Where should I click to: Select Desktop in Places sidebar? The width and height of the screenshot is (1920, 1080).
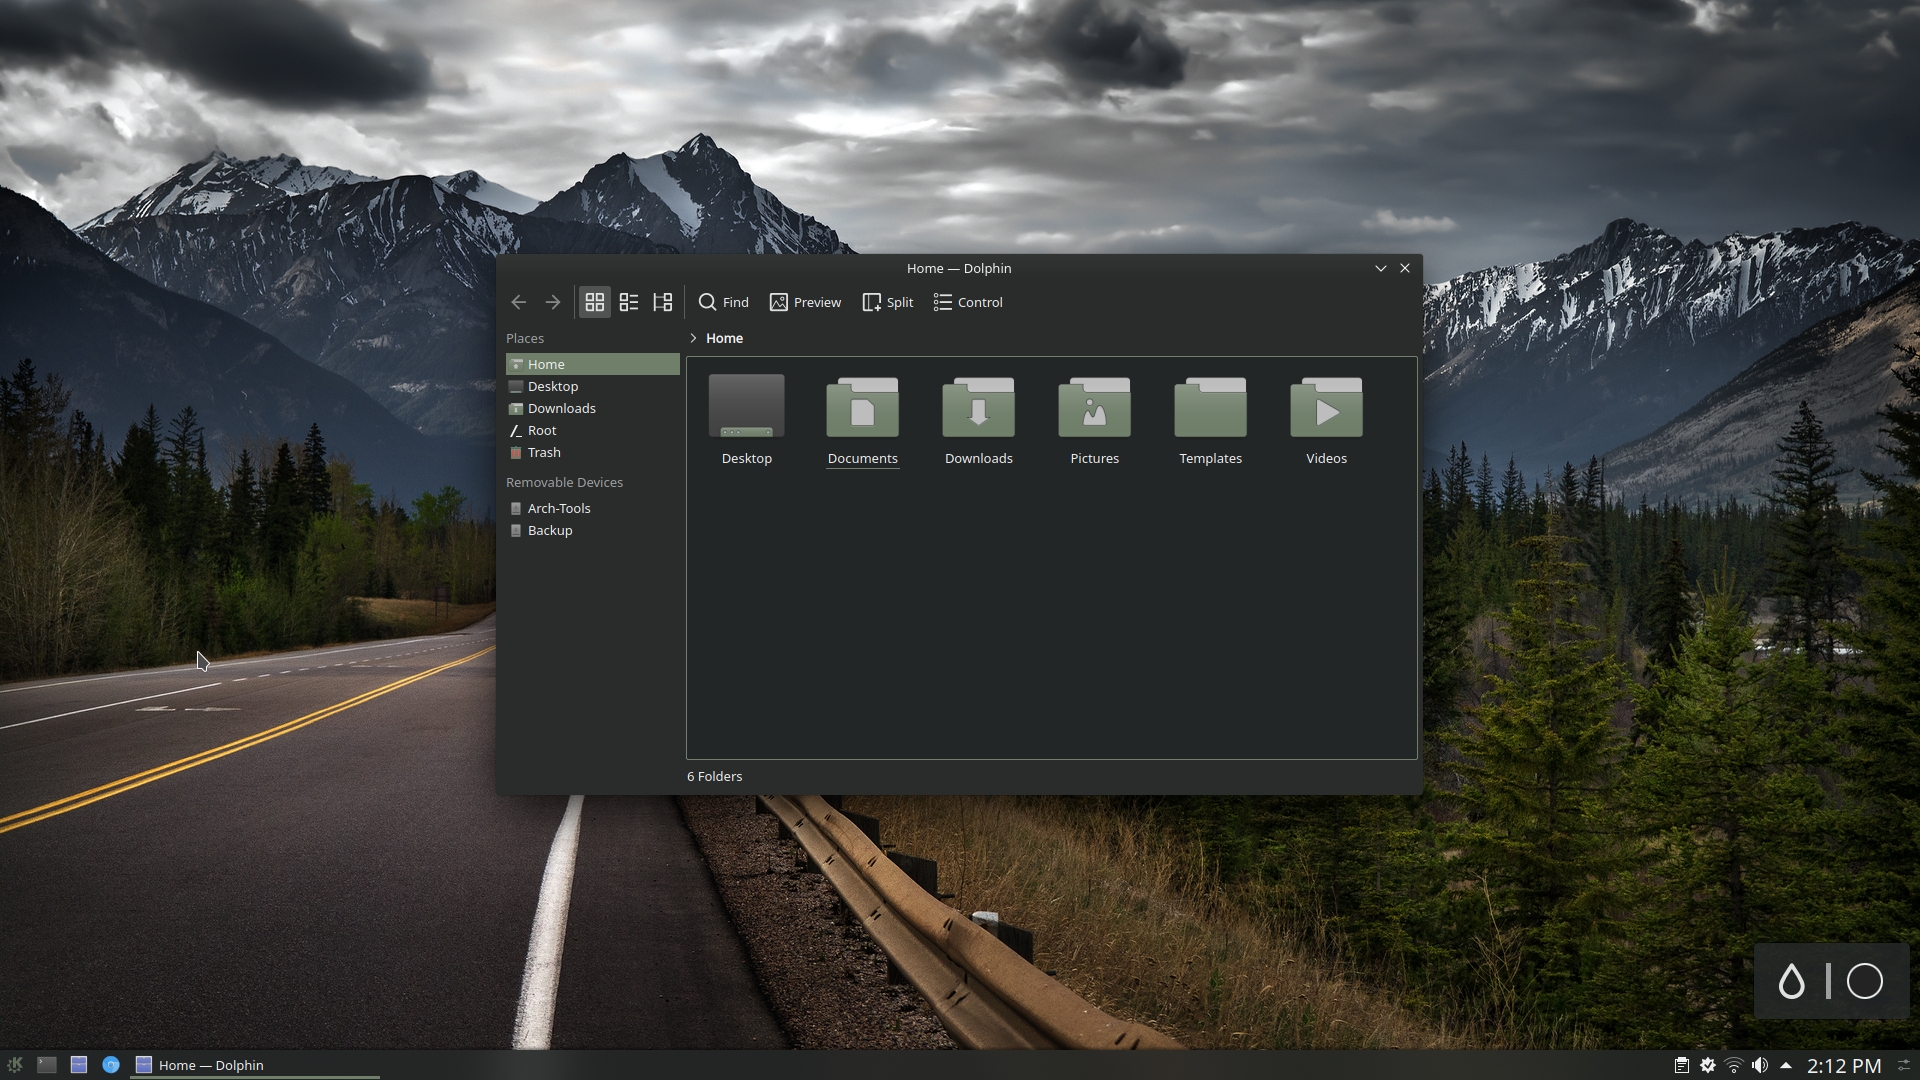pyautogui.click(x=593, y=386)
